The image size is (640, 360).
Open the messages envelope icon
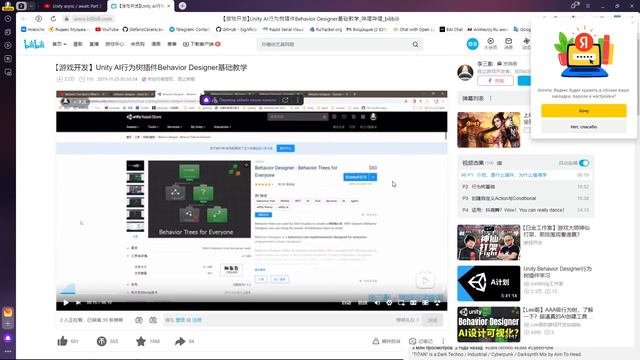coord(508,43)
